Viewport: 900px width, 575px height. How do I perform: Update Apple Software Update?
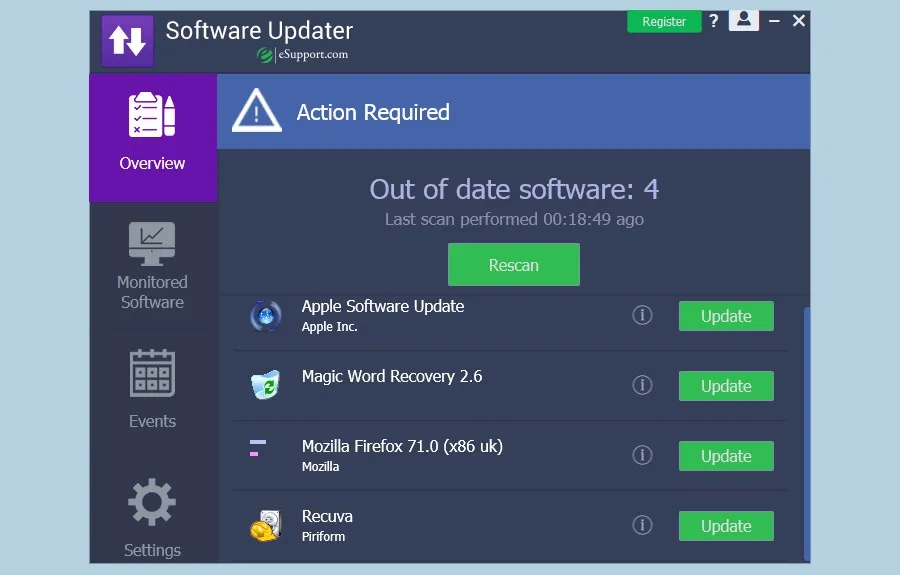(726, 316)
